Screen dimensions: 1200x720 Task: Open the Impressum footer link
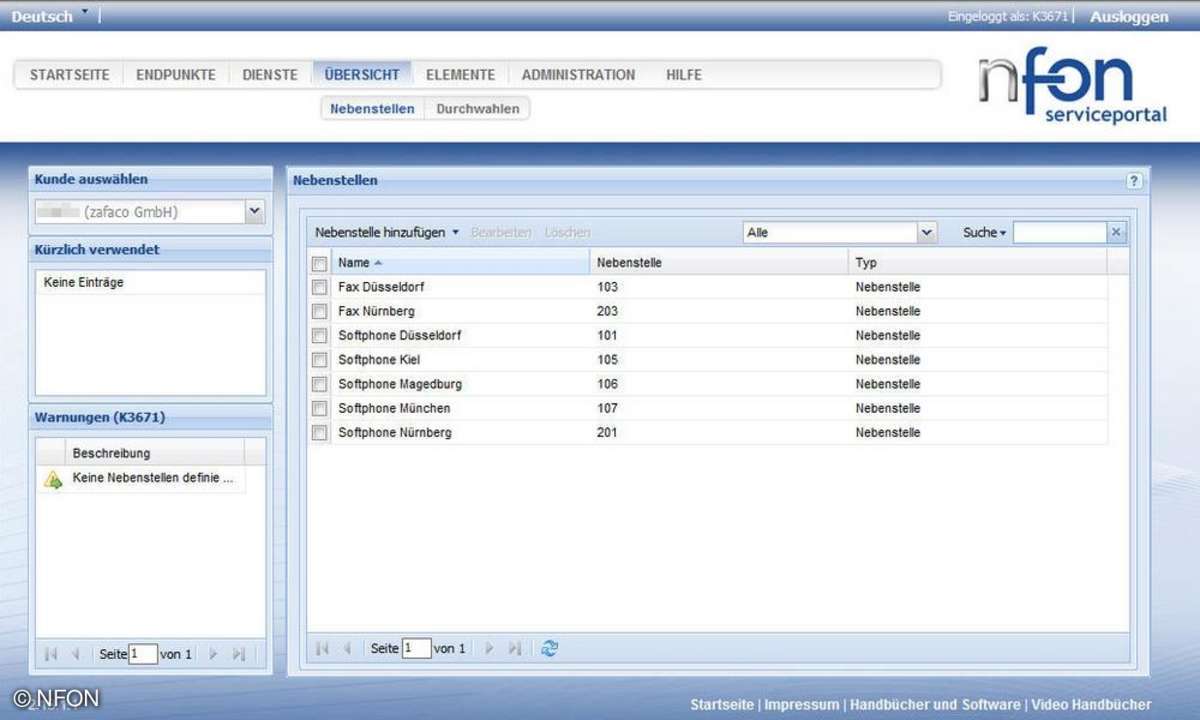801,705
